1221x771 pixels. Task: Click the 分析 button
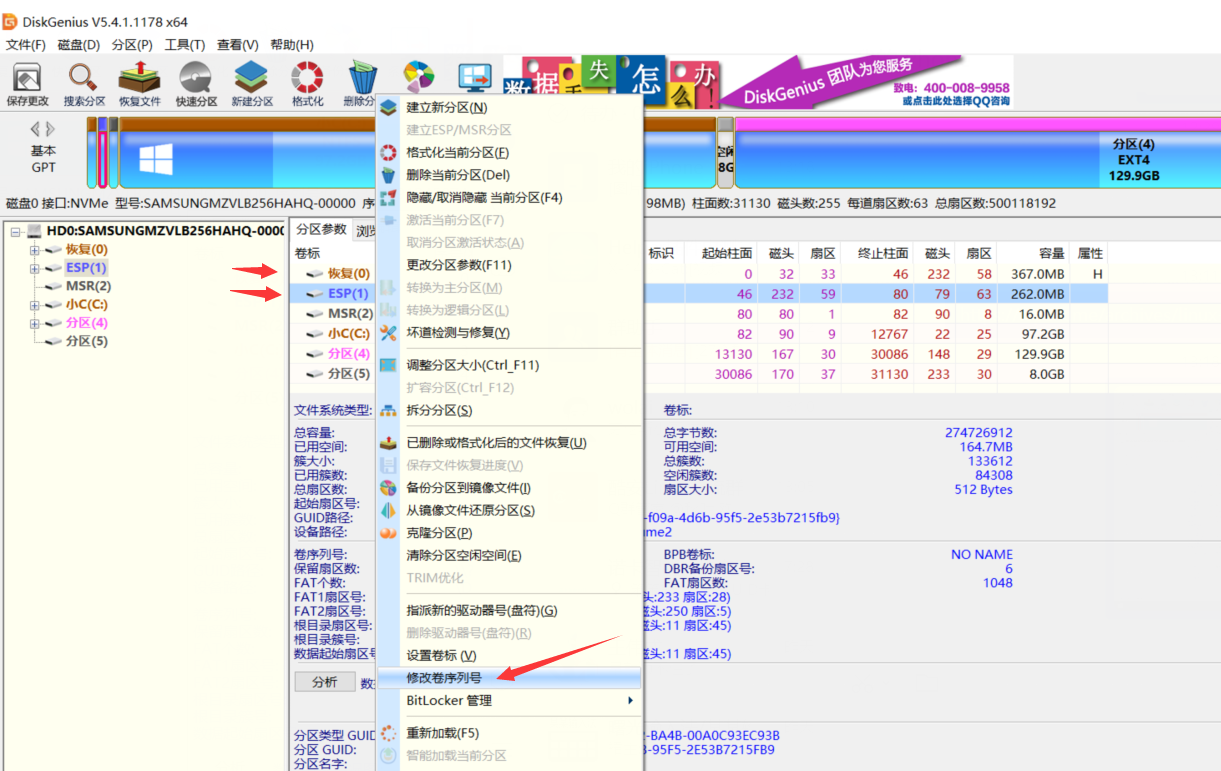coord(324,682)
